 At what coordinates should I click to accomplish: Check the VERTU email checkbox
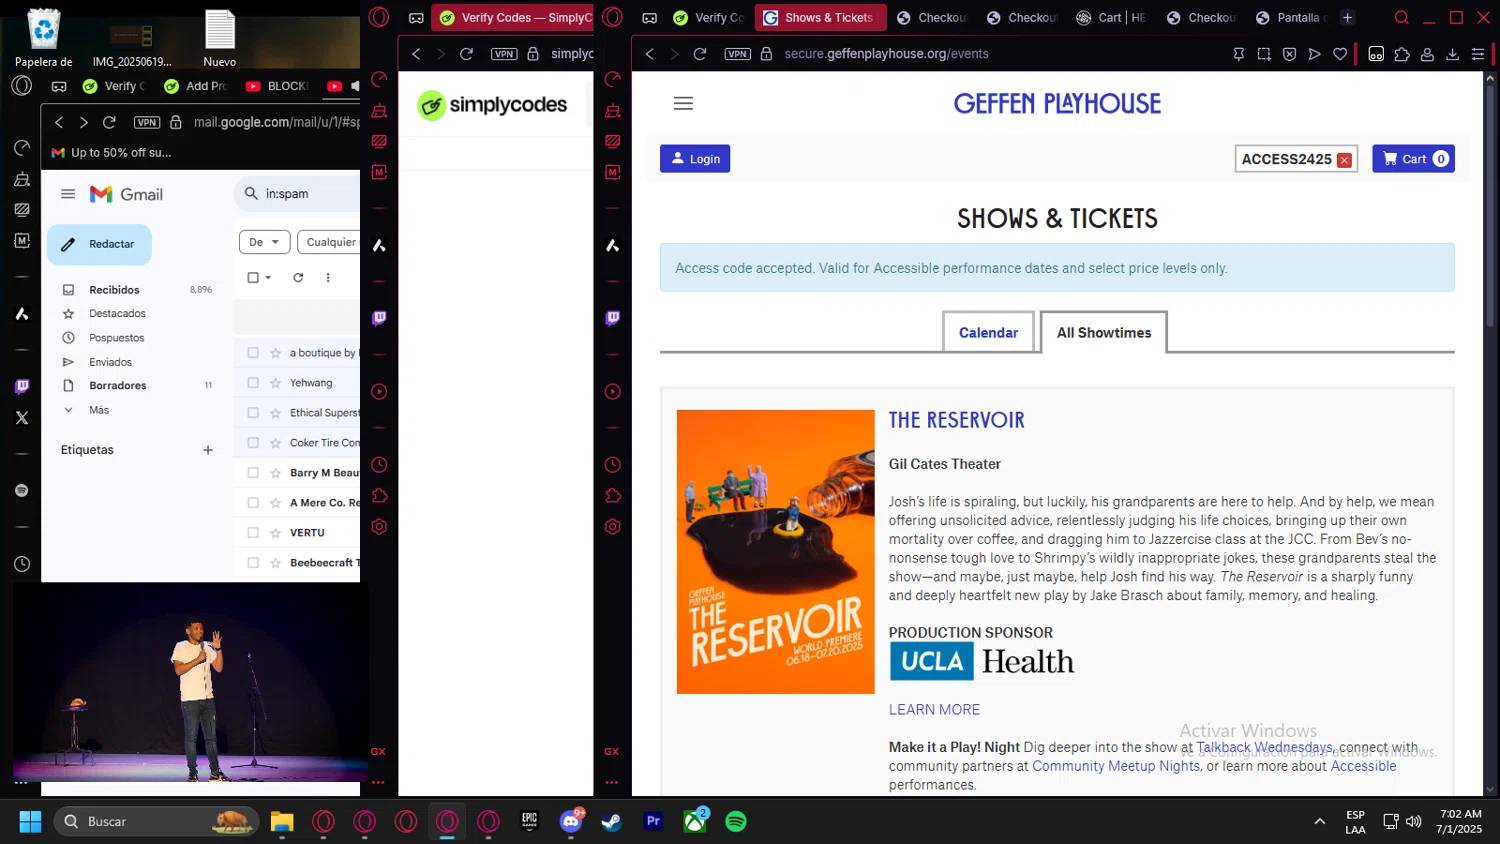click(x=253, y=533)
